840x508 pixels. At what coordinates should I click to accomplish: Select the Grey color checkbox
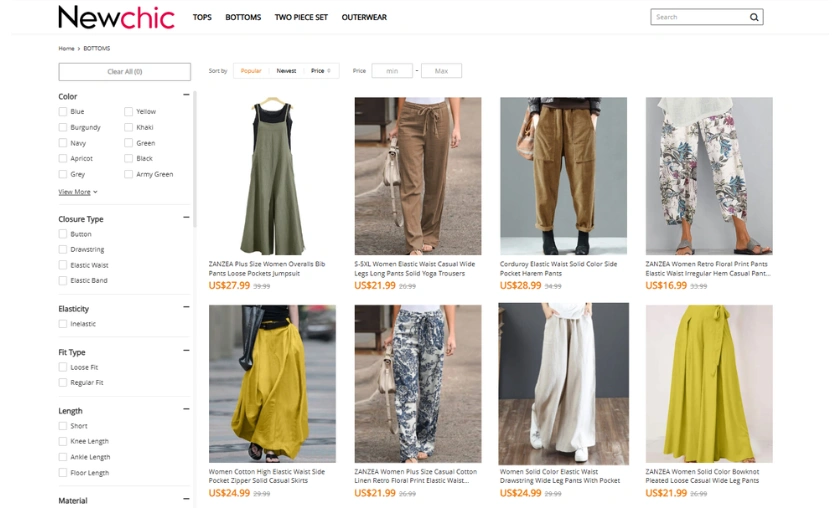coord(63,174)
